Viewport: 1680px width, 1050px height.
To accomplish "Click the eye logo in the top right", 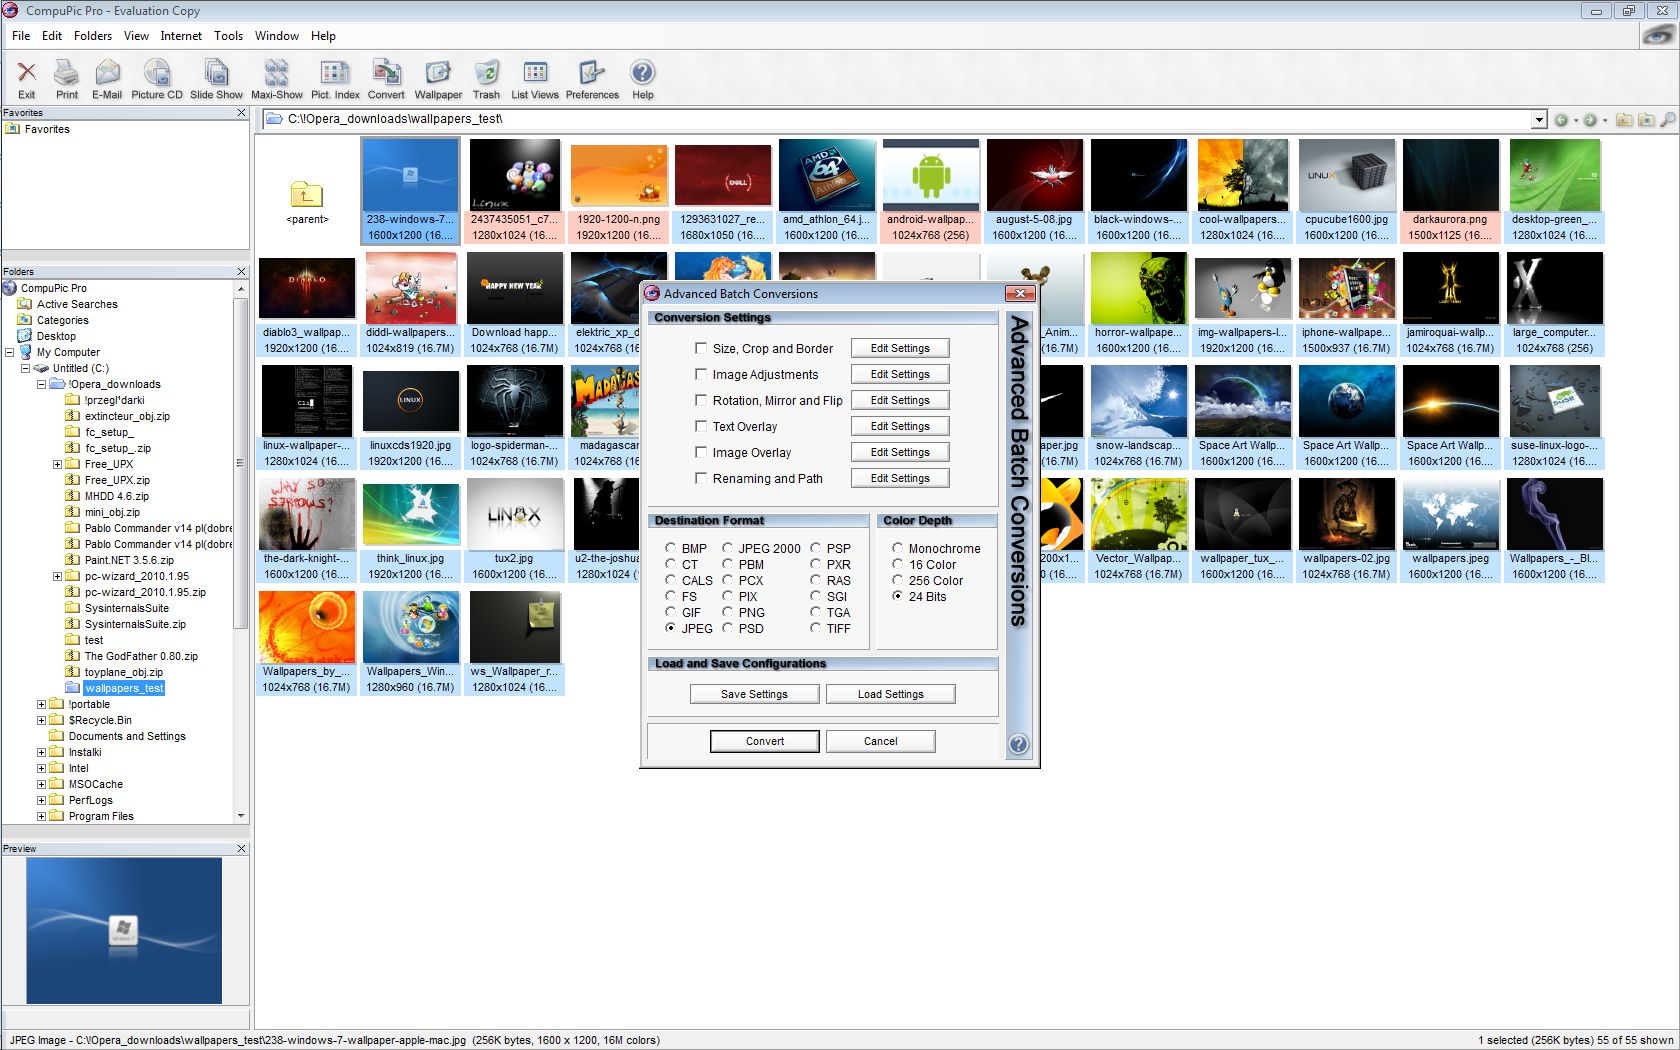I will pyautogui.click(x=1658, y=35).
